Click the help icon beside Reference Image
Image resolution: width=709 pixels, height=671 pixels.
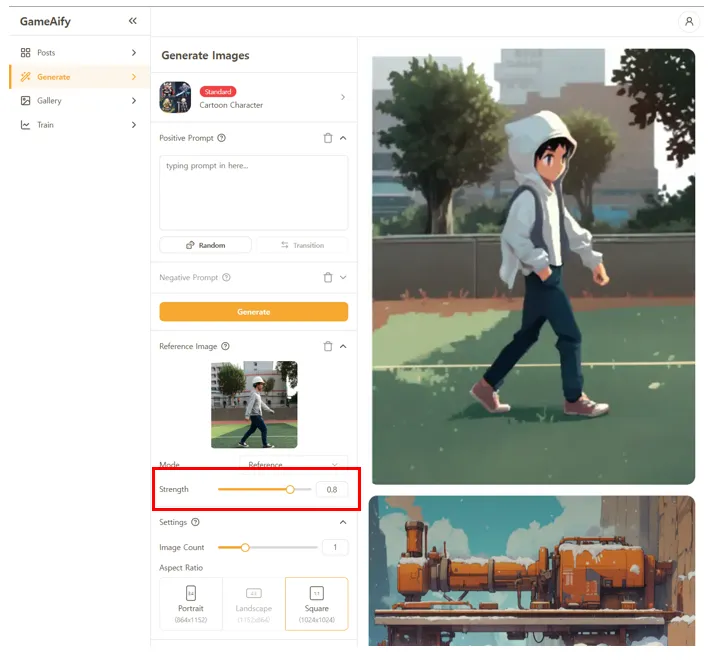(x=225, y=346)
